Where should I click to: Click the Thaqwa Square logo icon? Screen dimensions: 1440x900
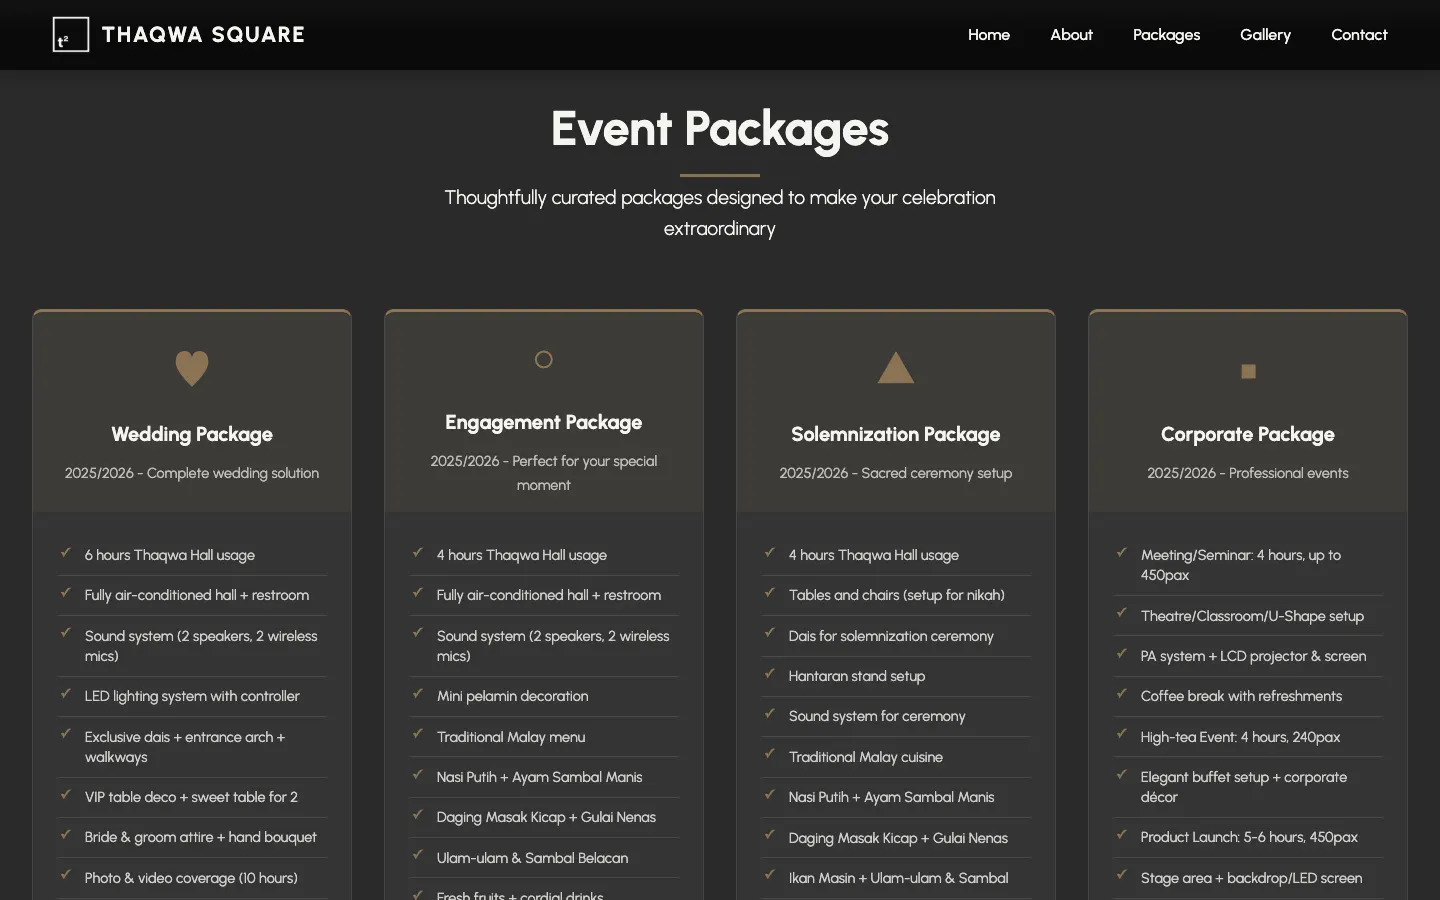[71, 35]
